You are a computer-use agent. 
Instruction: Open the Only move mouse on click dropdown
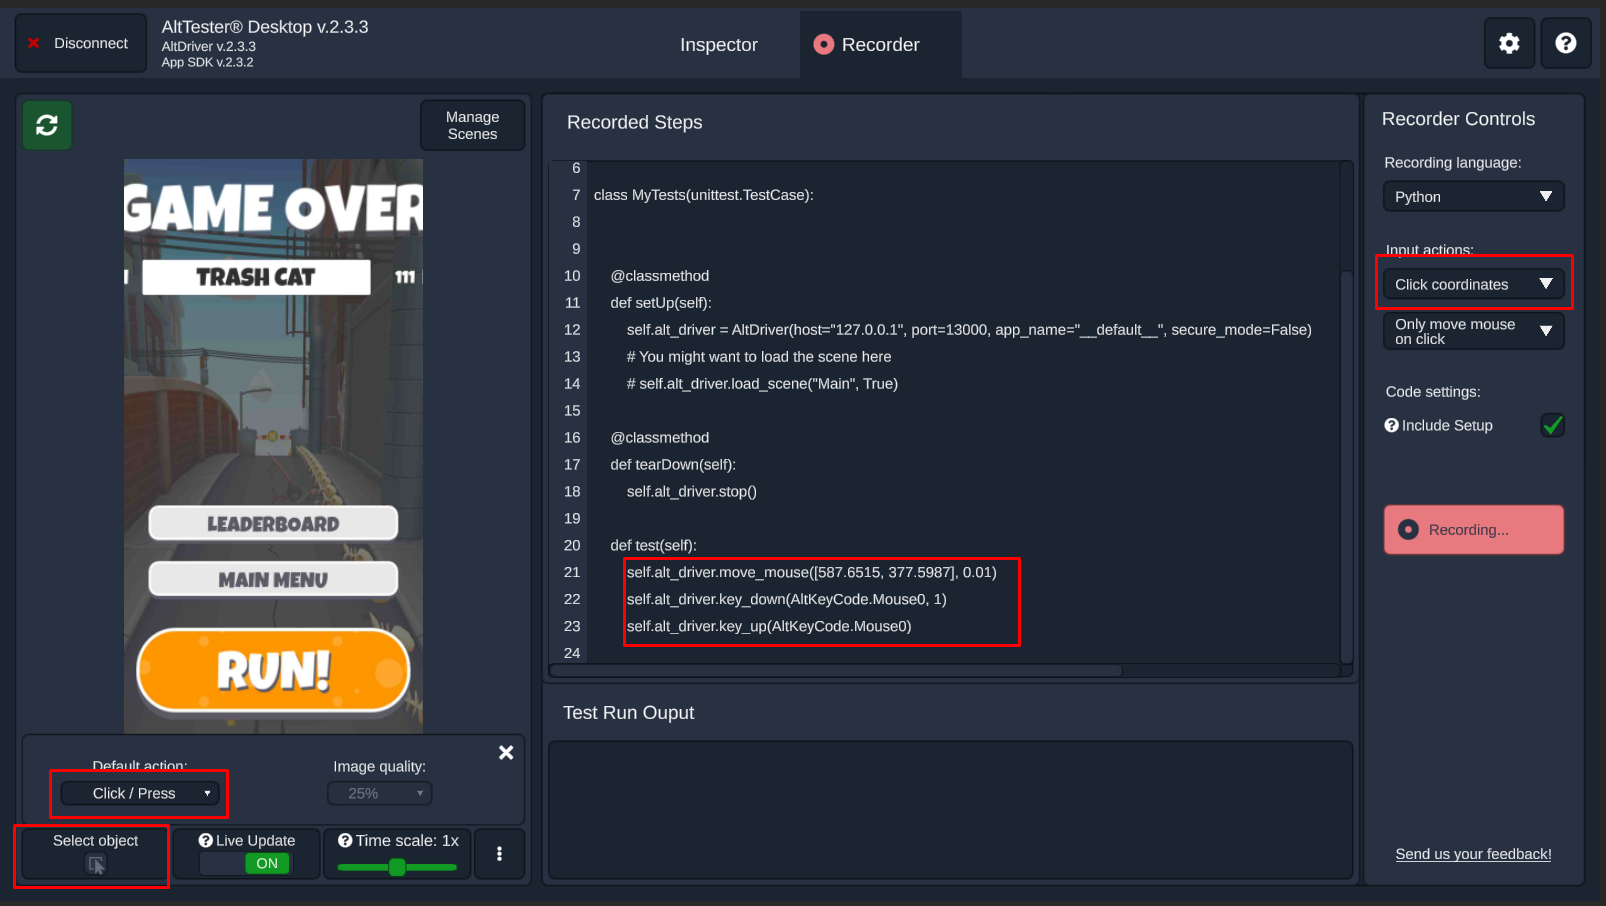point(1473,331)
